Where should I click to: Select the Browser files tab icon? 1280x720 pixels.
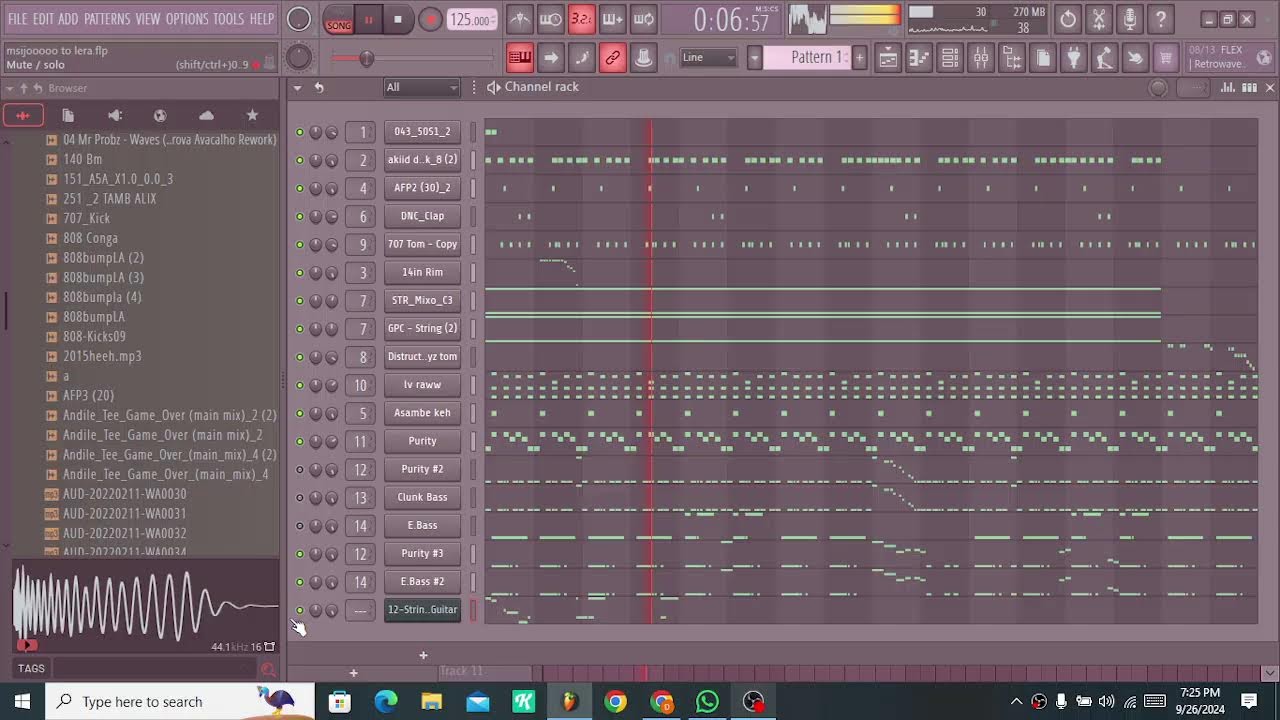click(68, 115)
